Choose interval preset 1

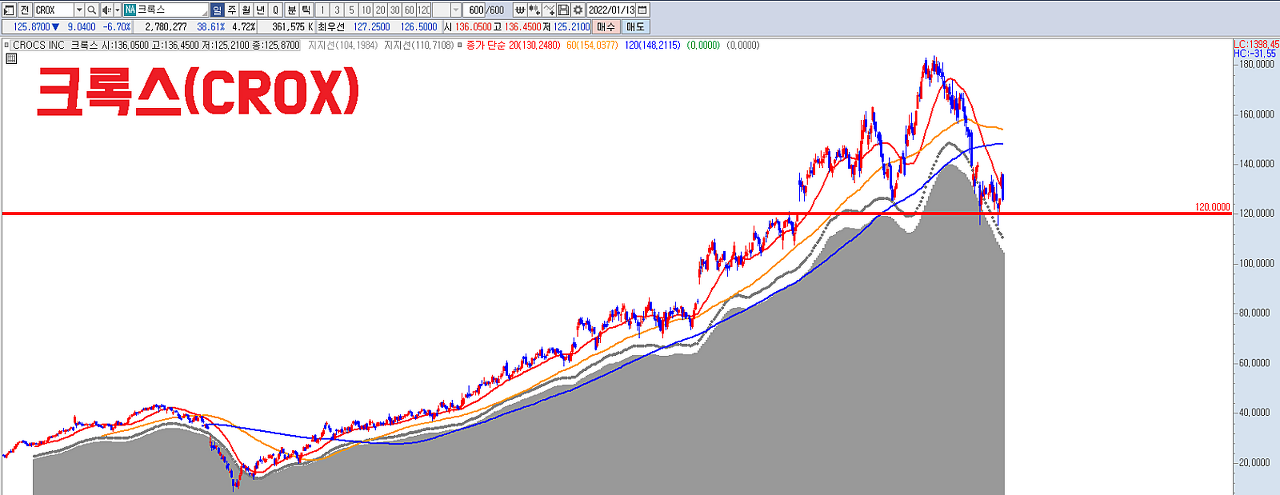[322, 9]
